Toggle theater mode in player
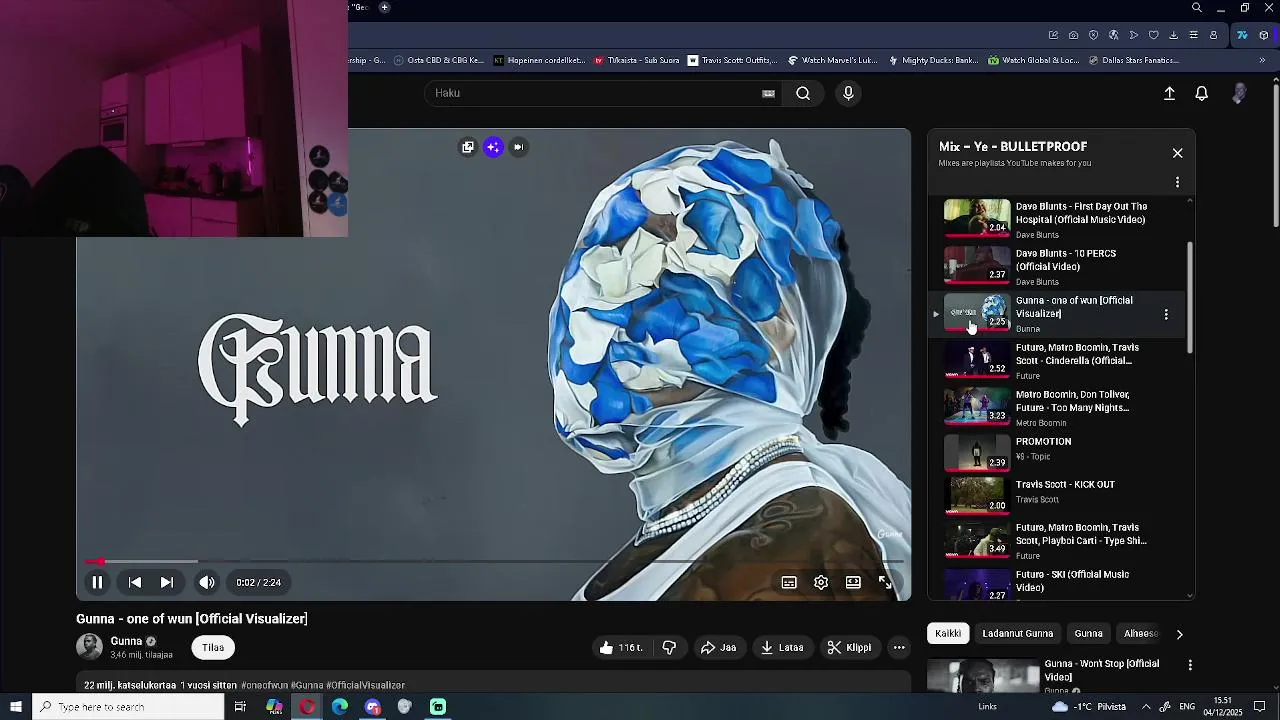This screenshot has width=1280, height=720. (853, 582)
